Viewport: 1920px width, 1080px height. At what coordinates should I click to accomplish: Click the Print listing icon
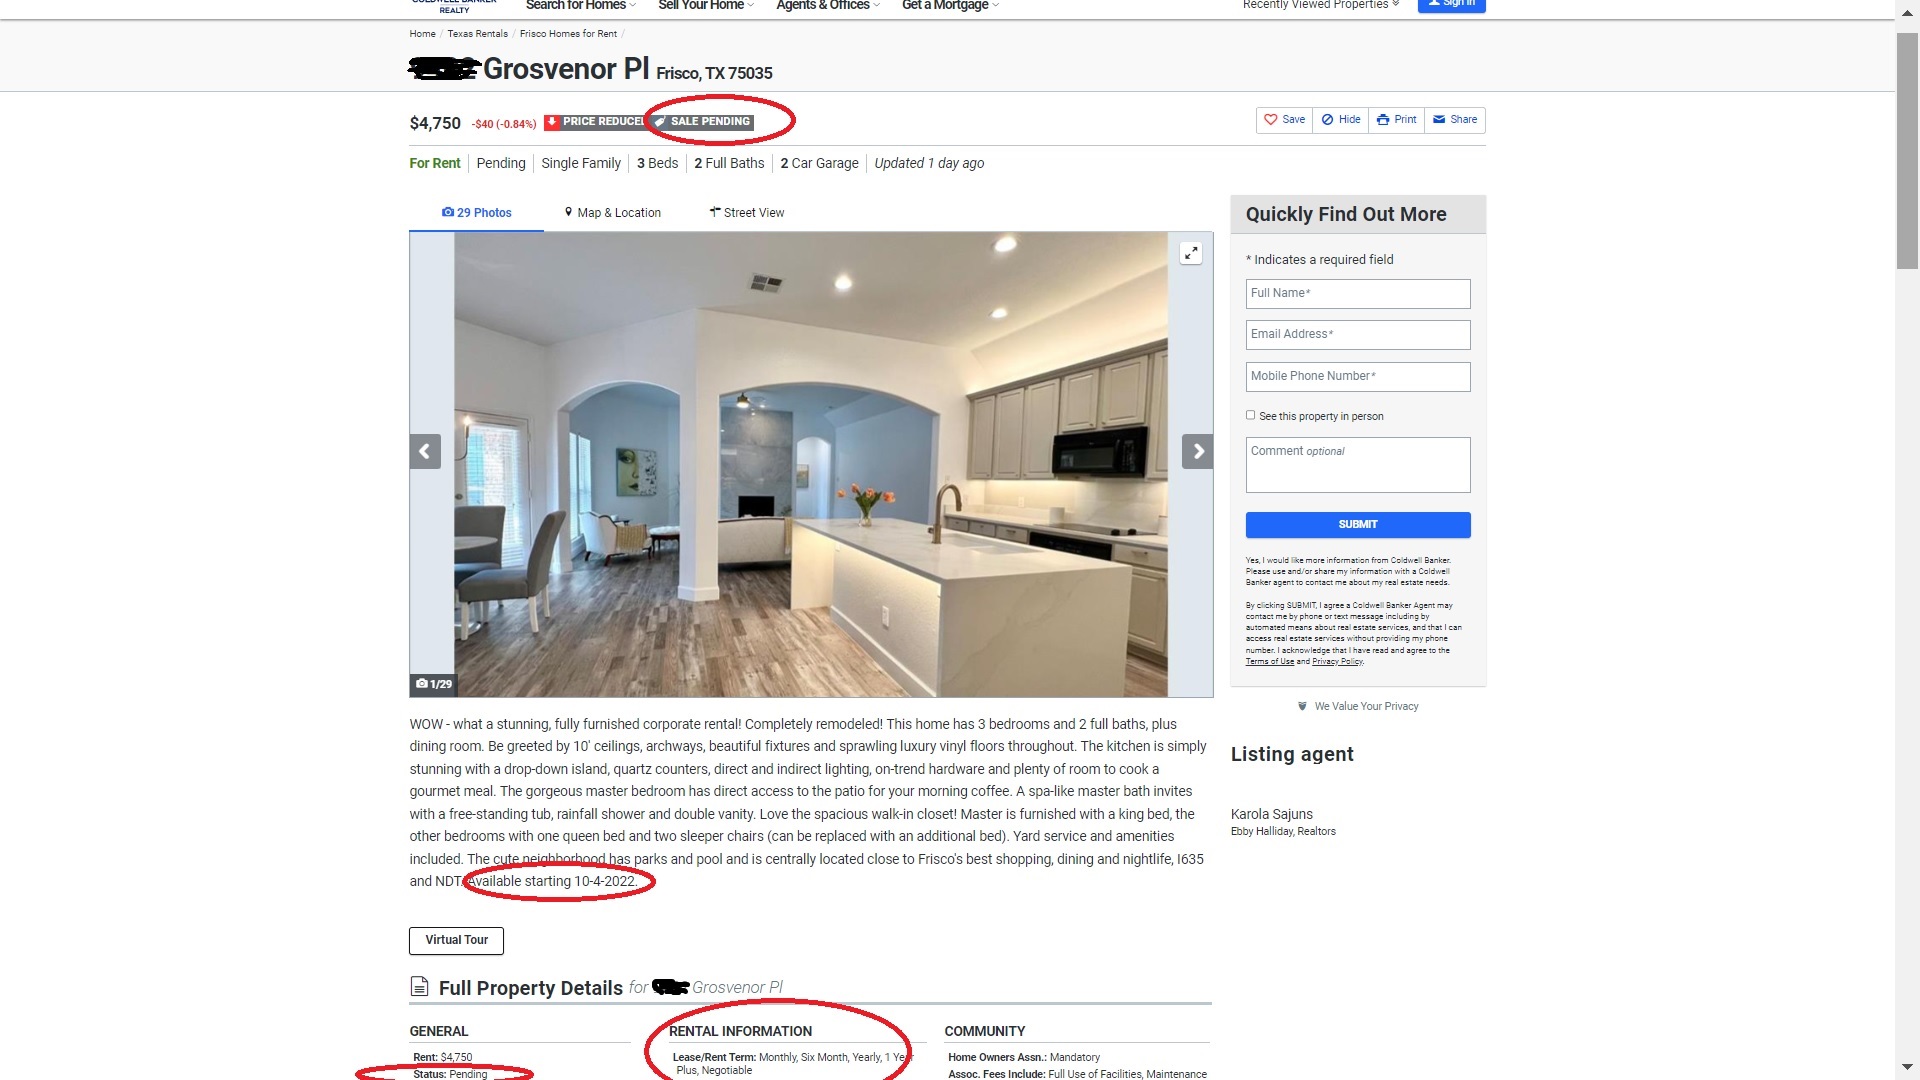[1396, 119]
